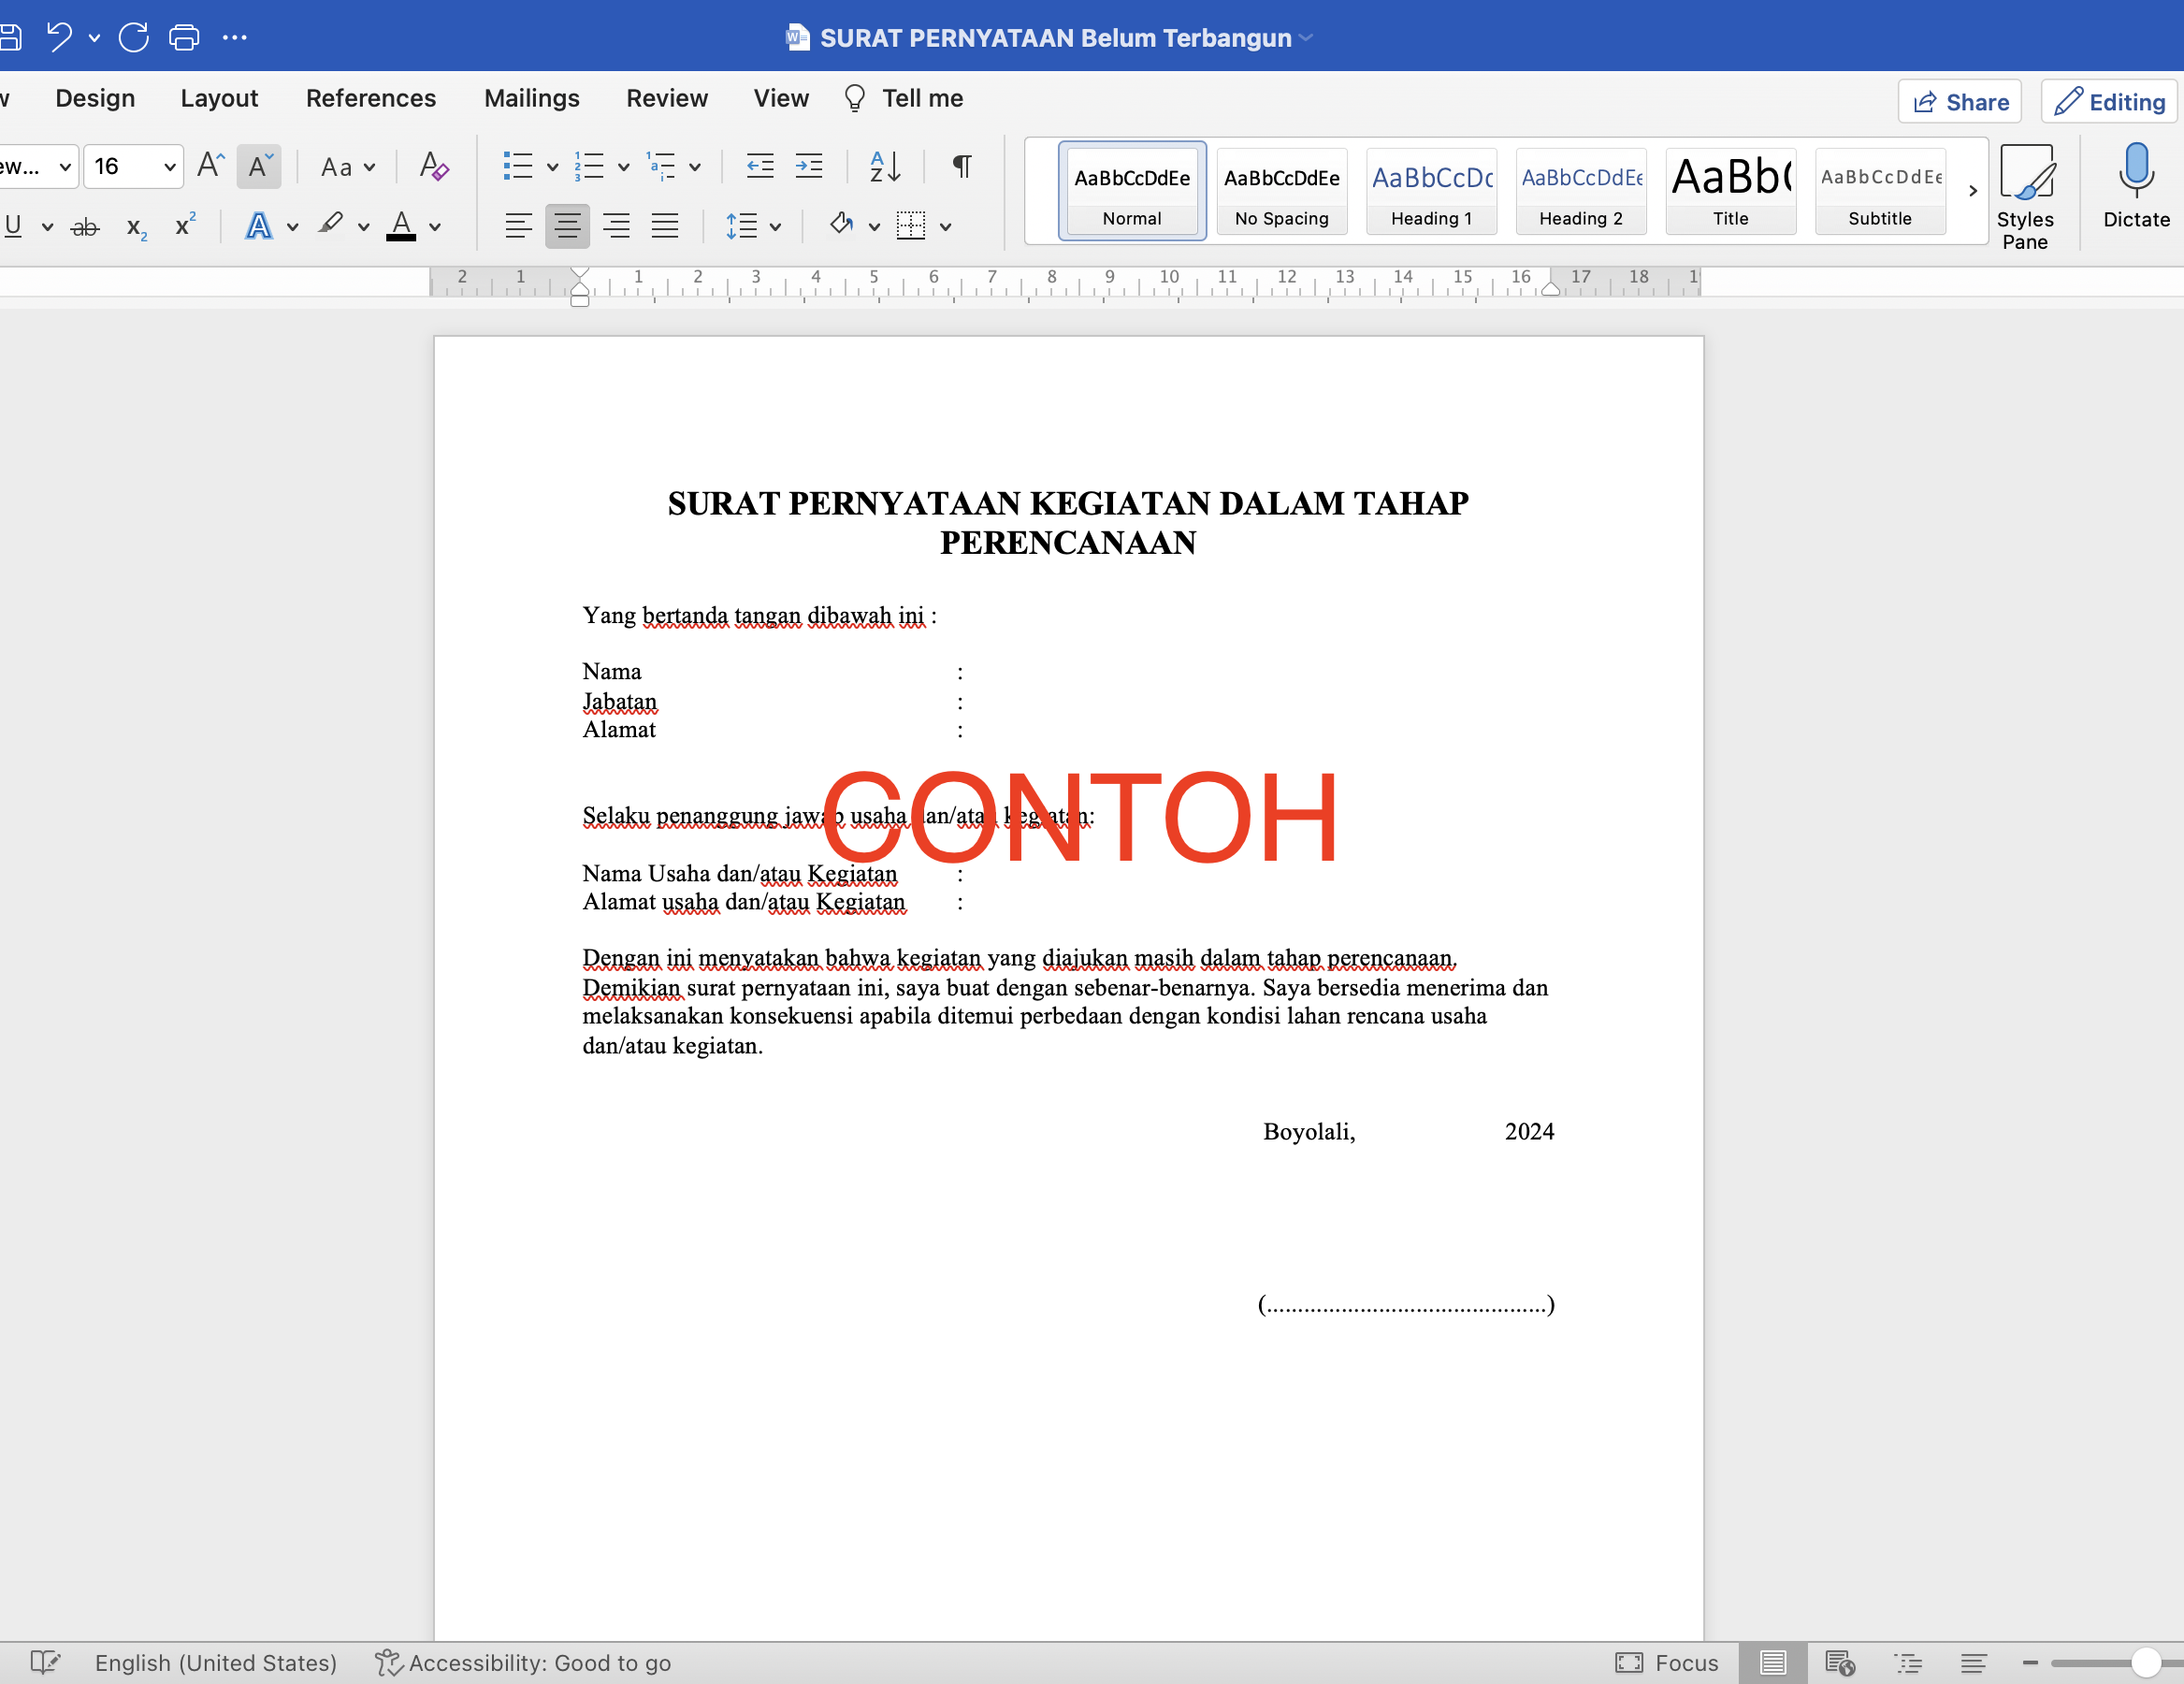Clear all text formatting
2184x1684 pixels.
[433, 165]
